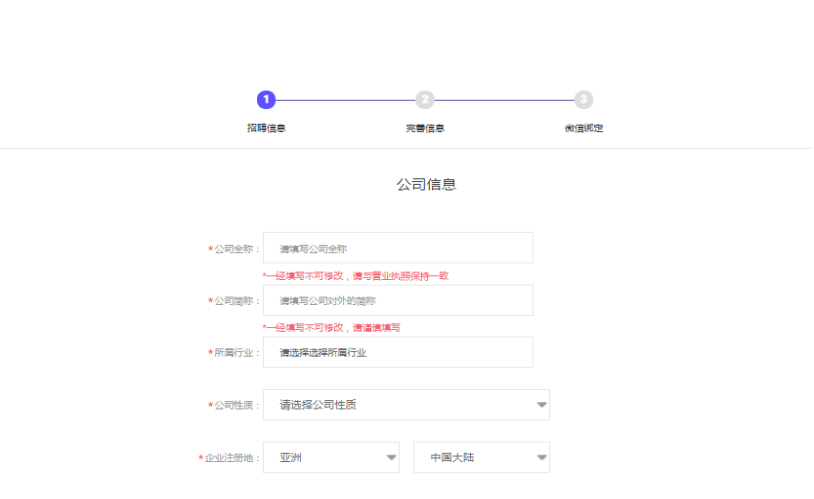Click the 公司性质 dropdown arrow
Screen dimensions: 814x499
pos(541,405)
